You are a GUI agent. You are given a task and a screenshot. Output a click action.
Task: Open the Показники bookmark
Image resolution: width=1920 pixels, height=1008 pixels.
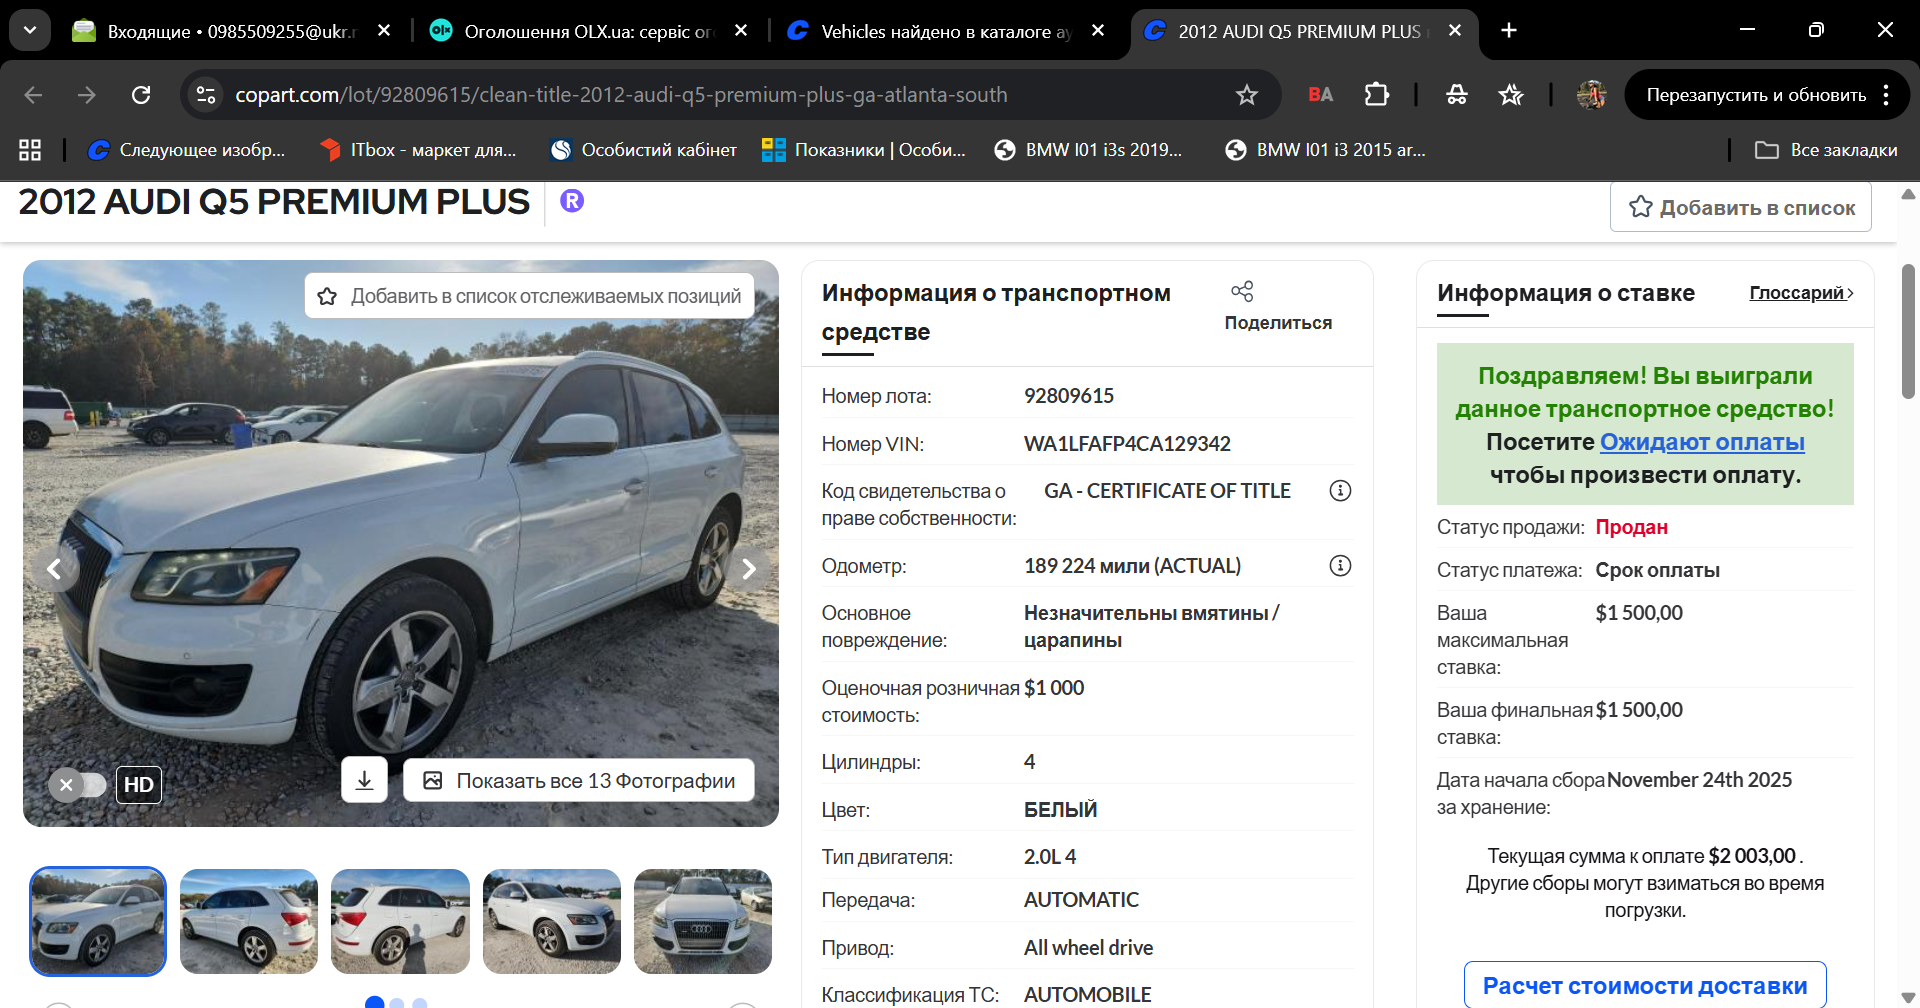(x=864, y=150)
